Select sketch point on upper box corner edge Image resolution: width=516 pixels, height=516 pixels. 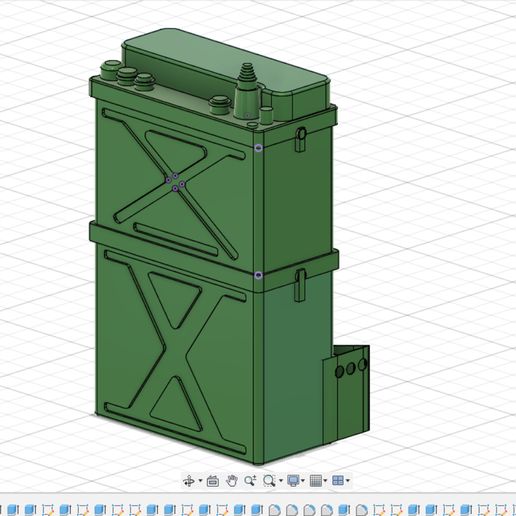(258, 148)
